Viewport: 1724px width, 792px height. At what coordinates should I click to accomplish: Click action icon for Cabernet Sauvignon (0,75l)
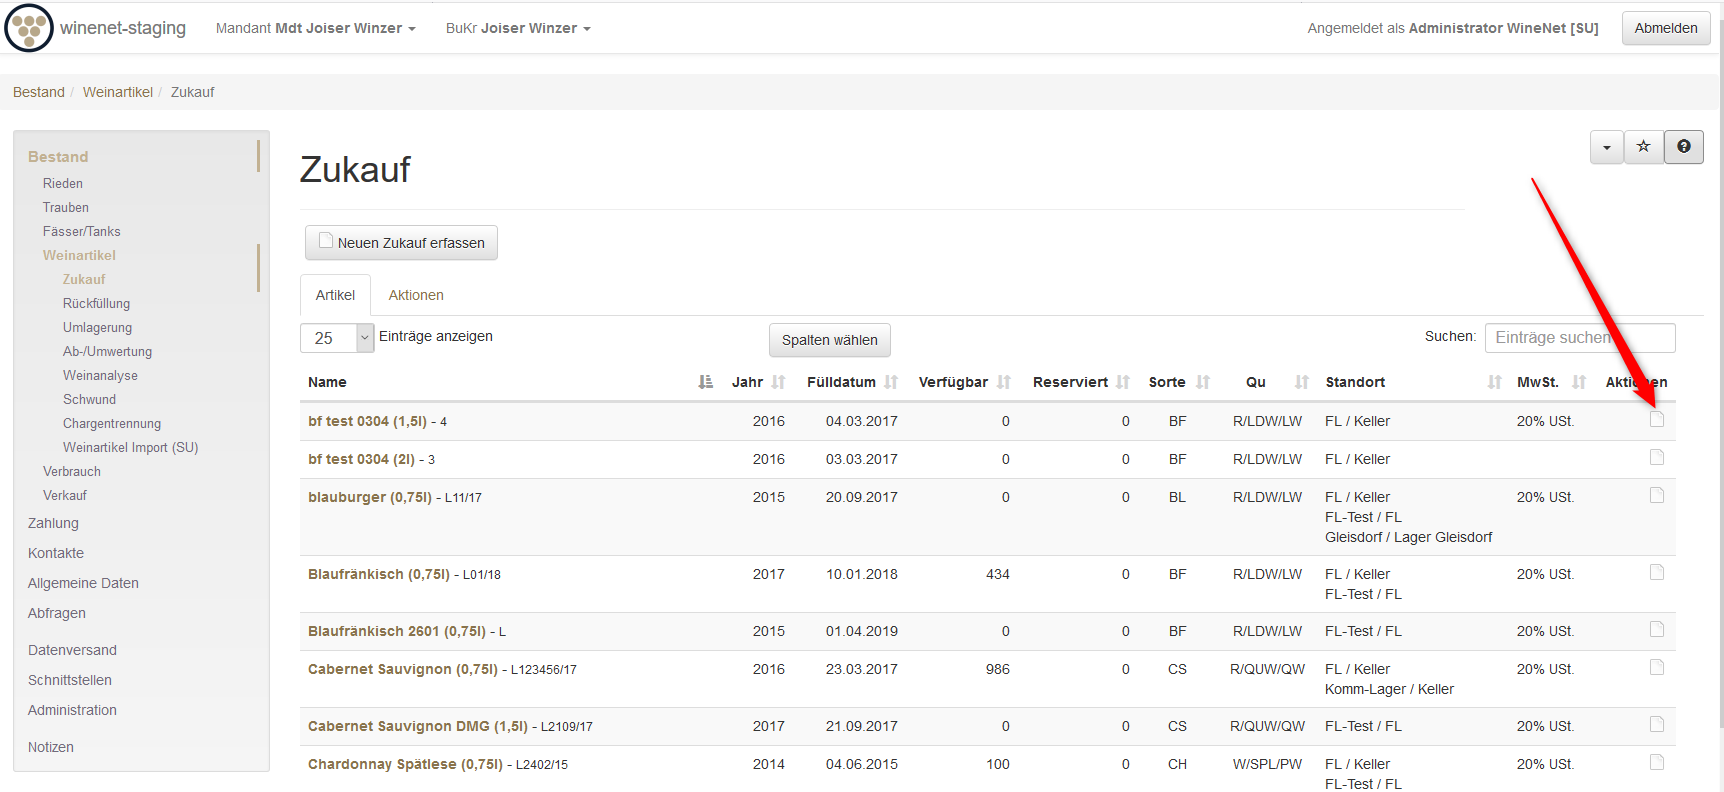click(x=1657, y=668)
